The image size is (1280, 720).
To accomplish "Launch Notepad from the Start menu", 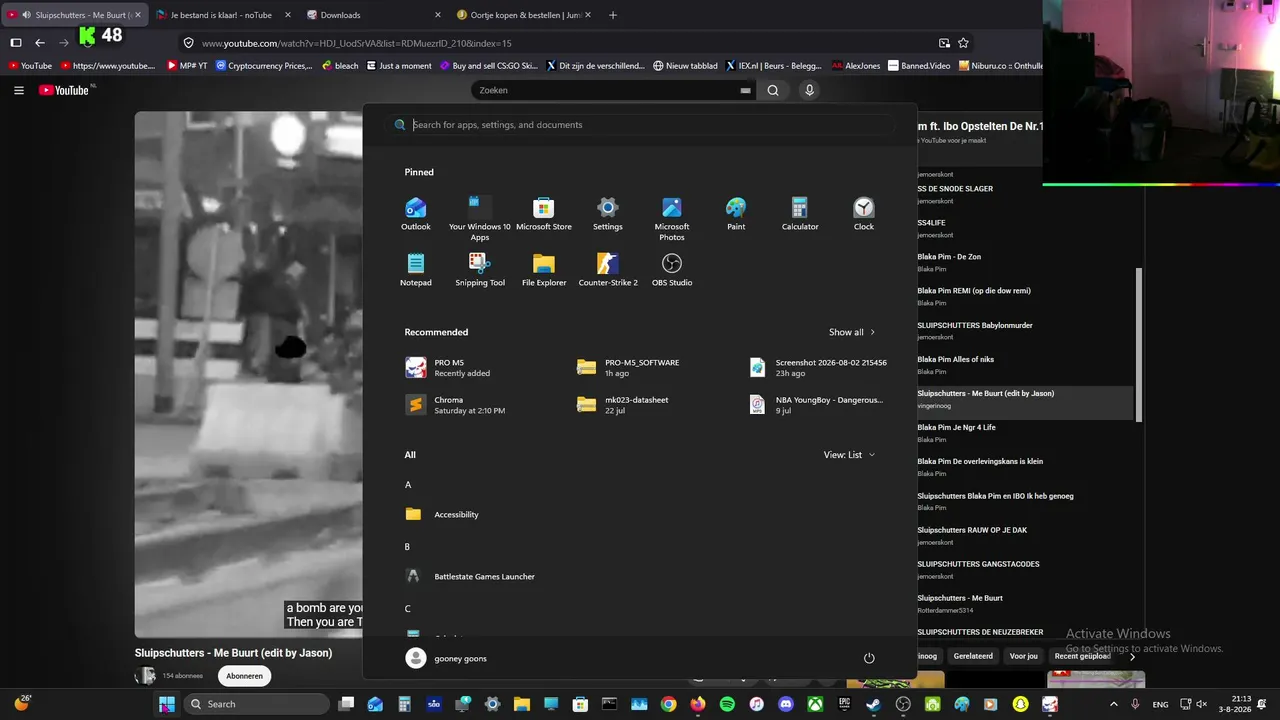I will tap(416, 270).
